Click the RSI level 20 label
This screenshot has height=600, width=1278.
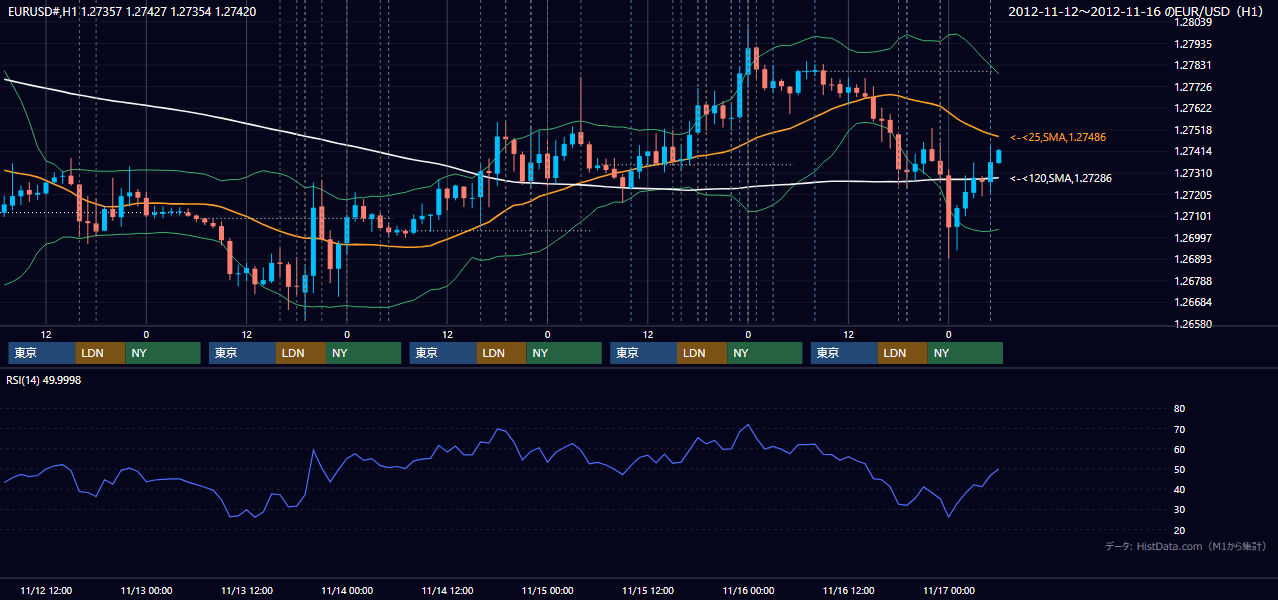1179,530
